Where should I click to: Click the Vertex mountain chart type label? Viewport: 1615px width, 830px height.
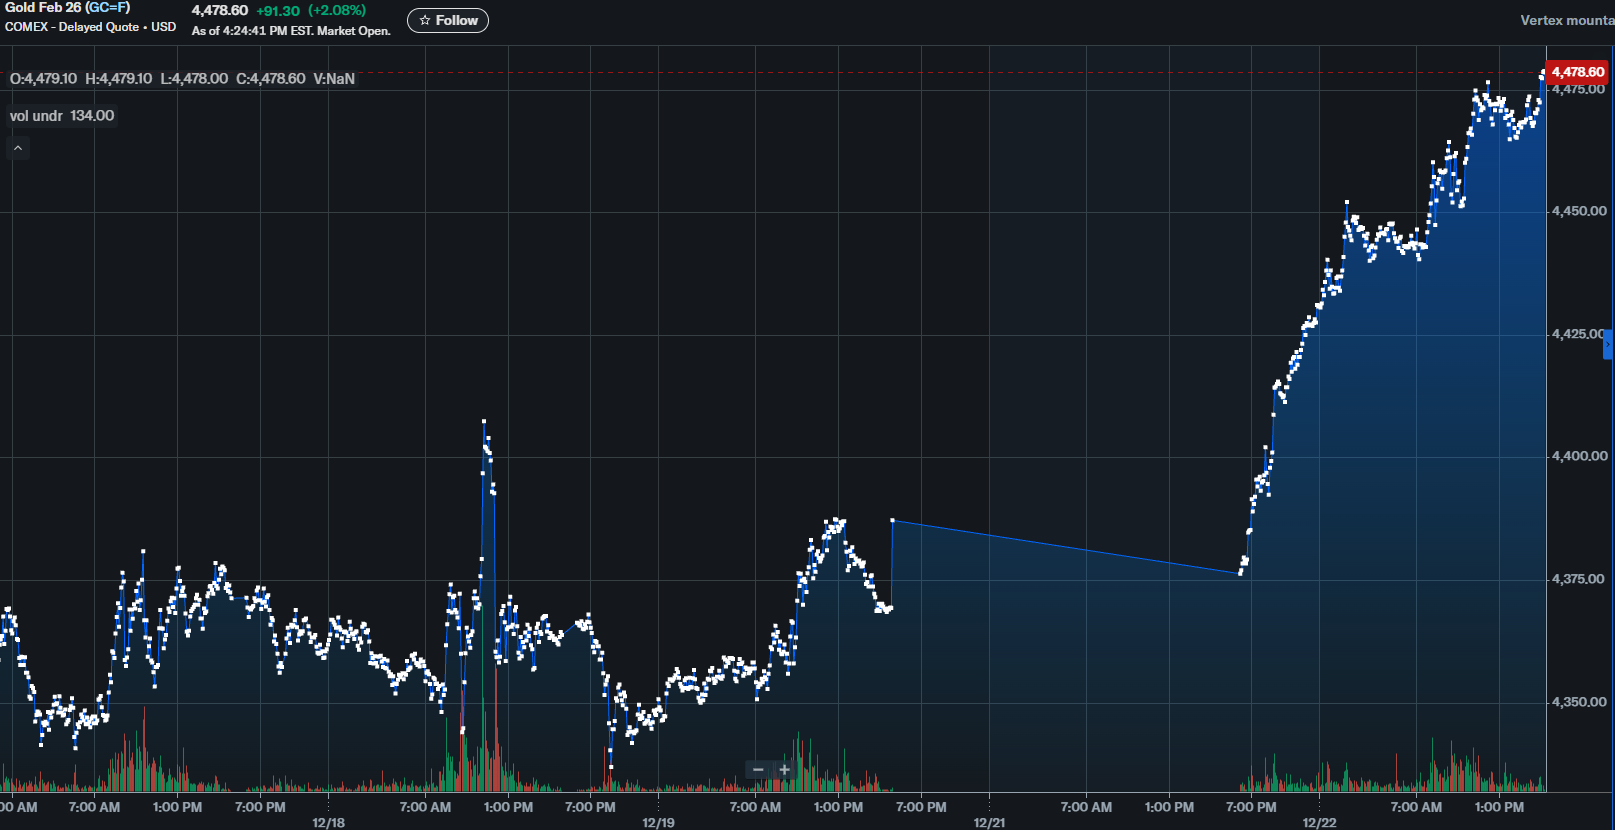coord(1566,20)
